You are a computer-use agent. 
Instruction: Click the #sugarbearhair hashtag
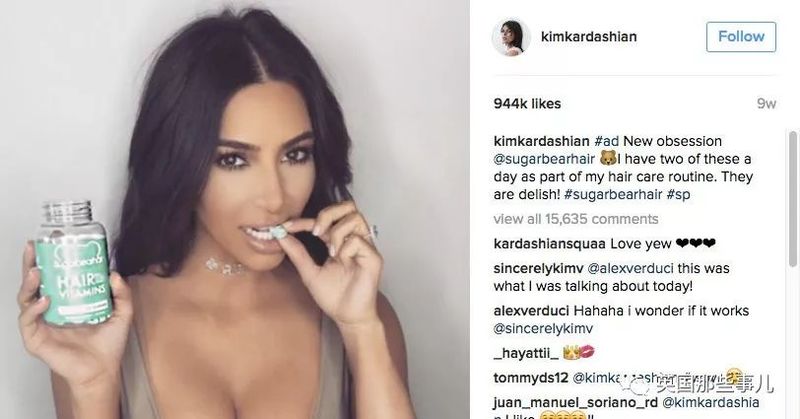613,194
